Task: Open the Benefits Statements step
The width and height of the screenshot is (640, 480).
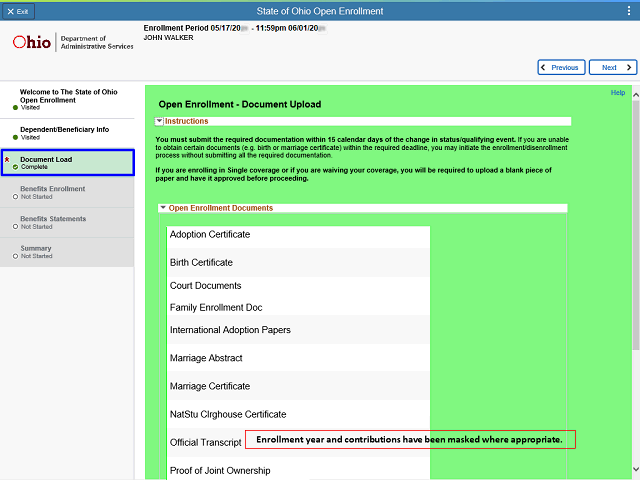Action: 67,223
